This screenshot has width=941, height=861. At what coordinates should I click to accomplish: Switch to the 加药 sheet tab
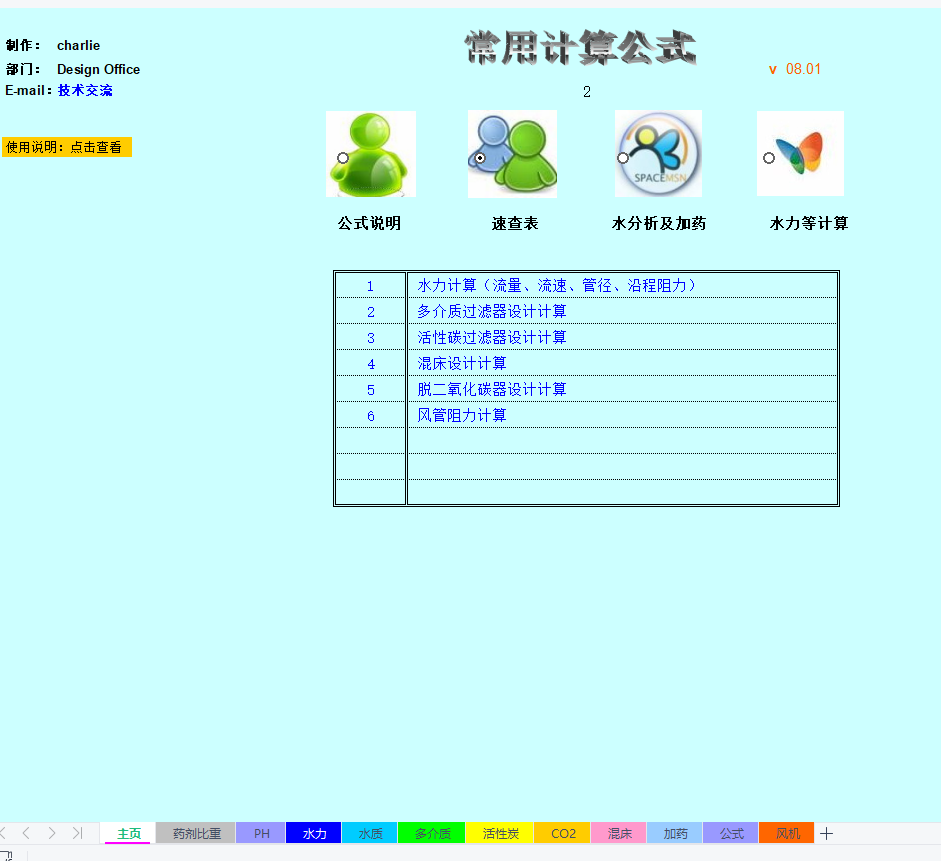pos(675,833)
